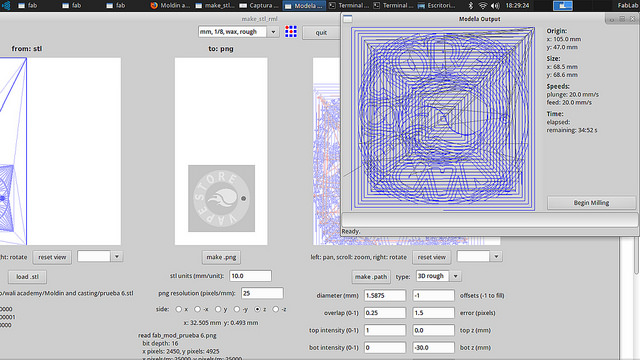Click Begin Milling in Modela Output
Viewport: 640px width, 360px height.
(591, 202)
